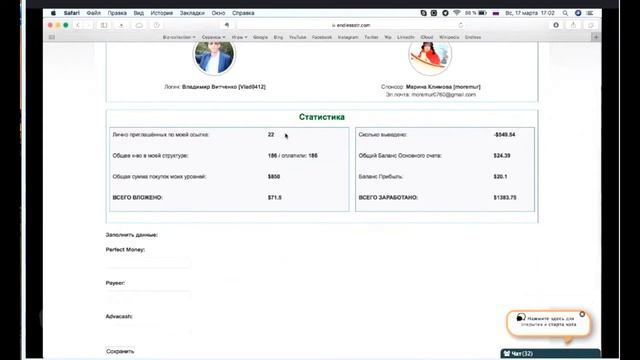Open the Закладки menu
640x360 pixels.
tap(192, 13)
